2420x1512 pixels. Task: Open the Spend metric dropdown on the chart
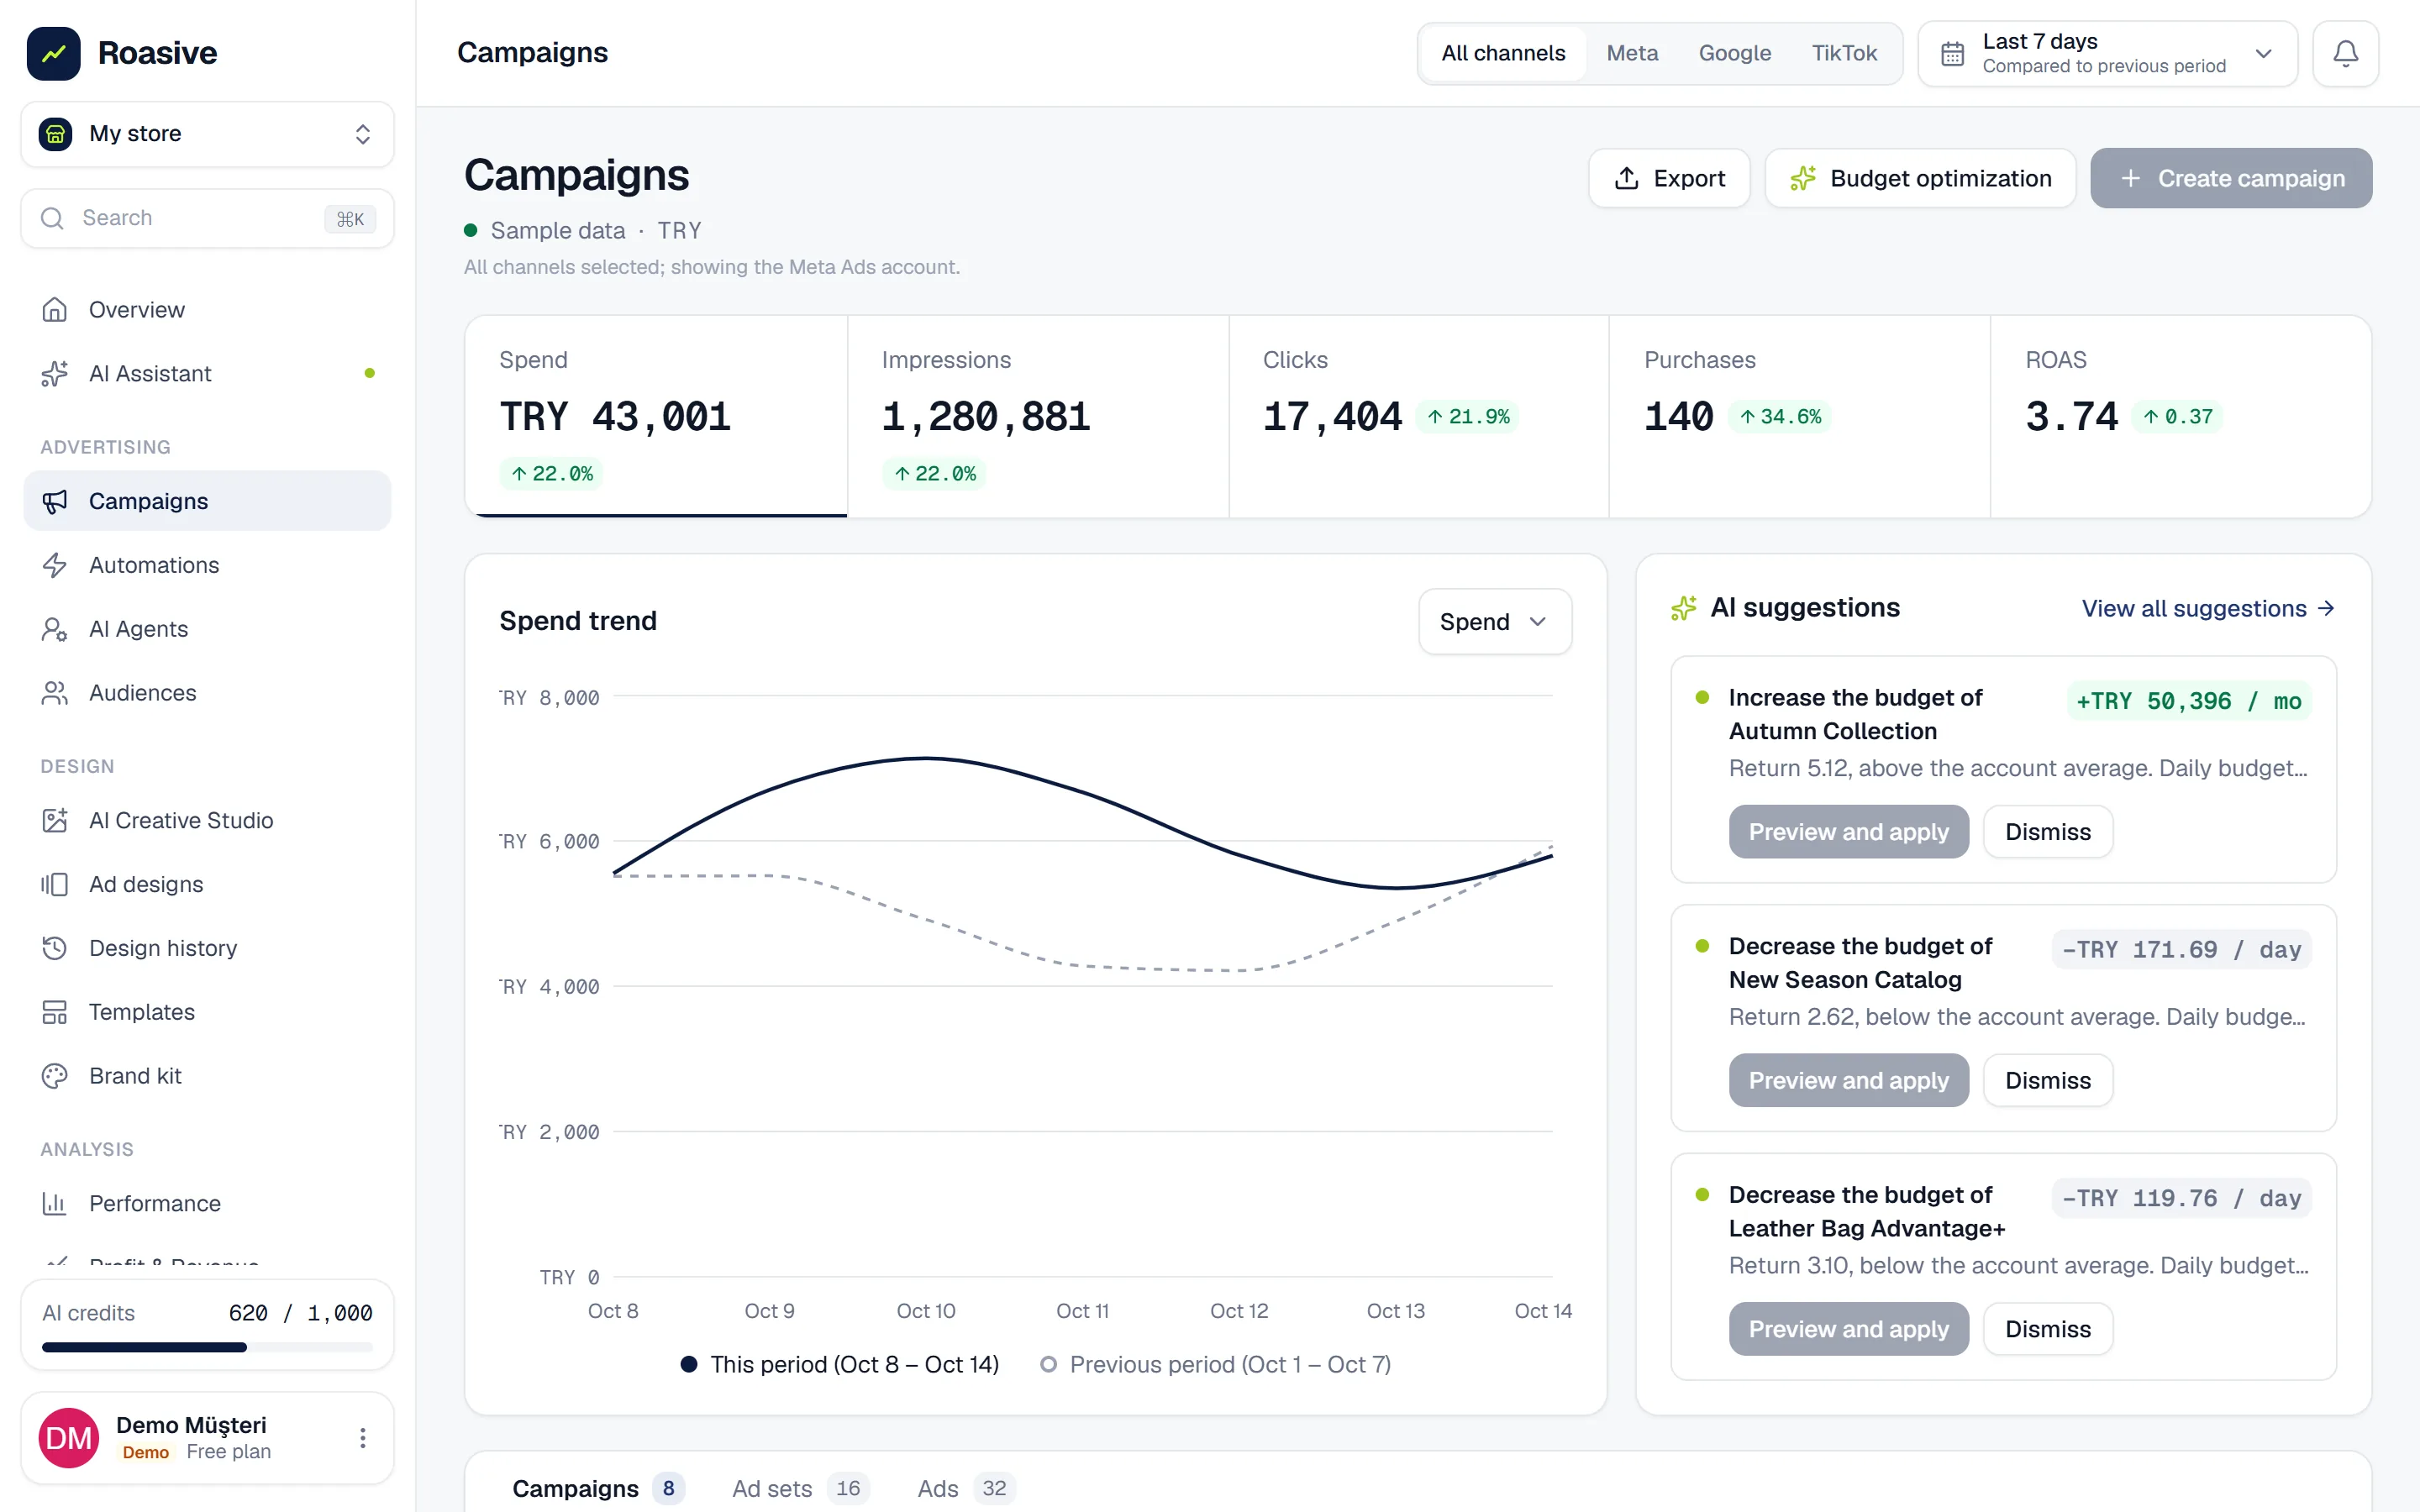coord(1494,621)
